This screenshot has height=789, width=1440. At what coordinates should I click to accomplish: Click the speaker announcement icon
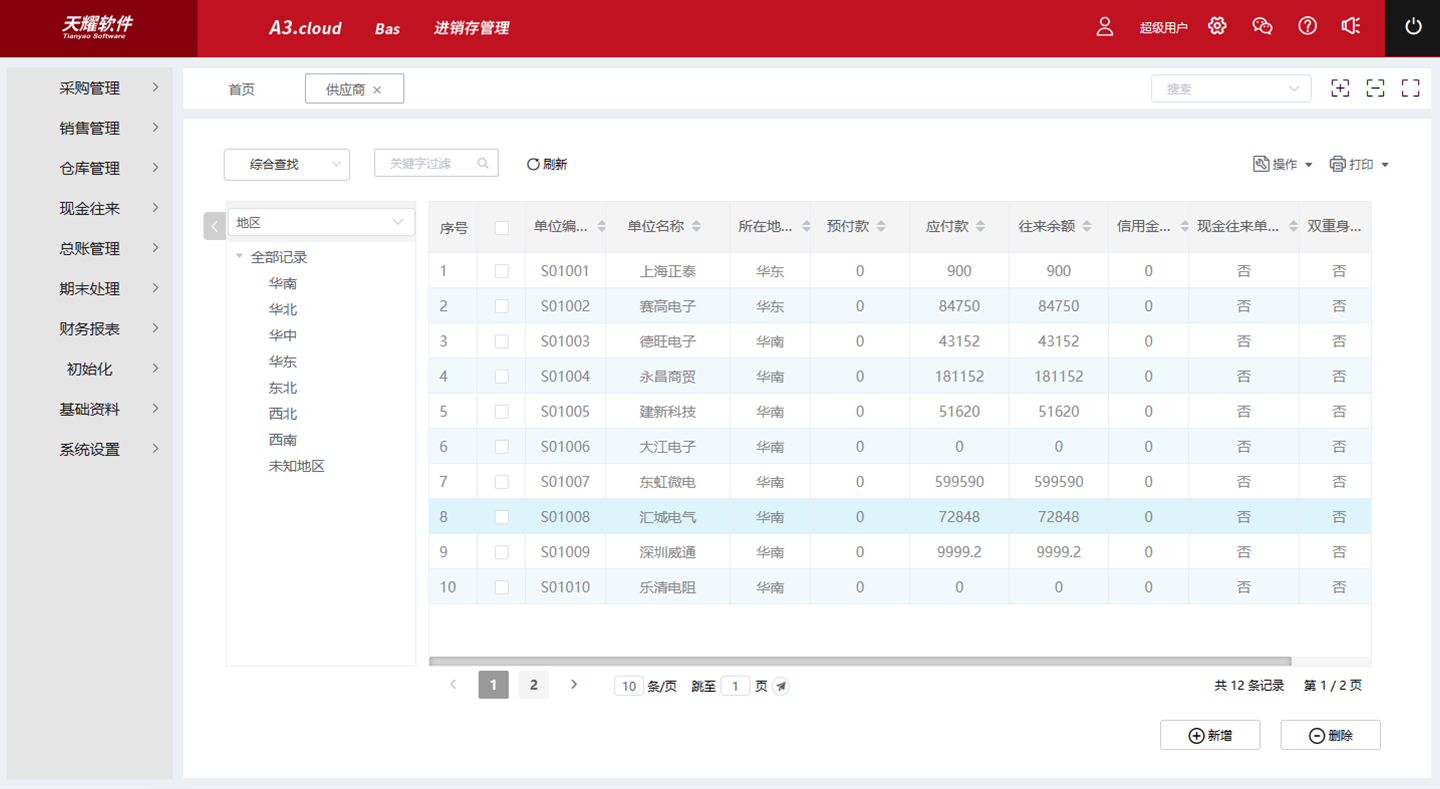pyautogui.click(x=1351, y=27)
